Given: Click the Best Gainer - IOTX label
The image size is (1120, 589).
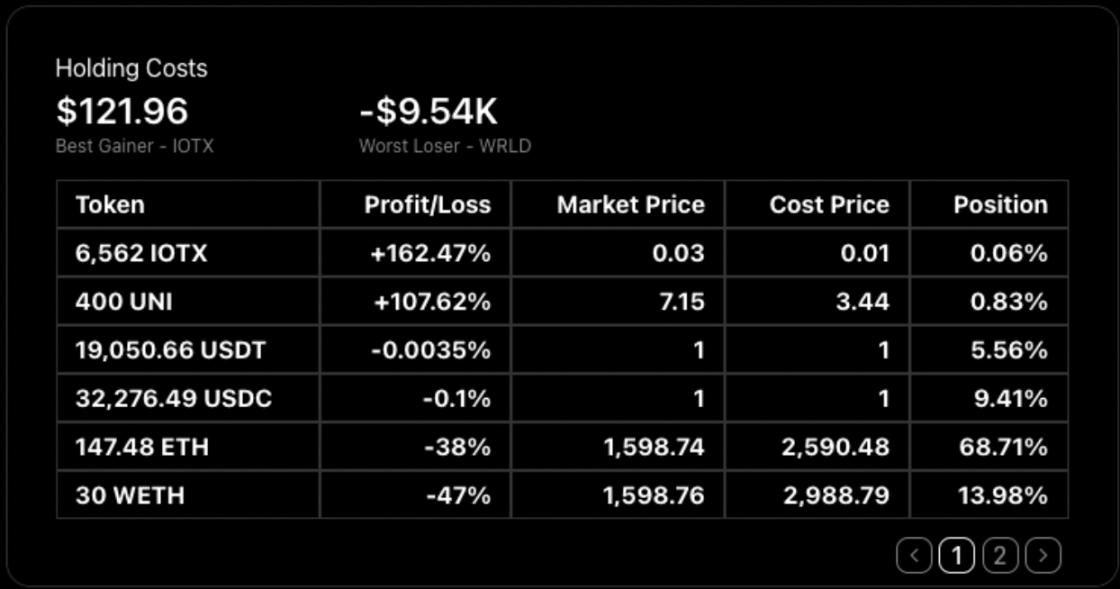Looking at the screenshot, I should [134, 146].
